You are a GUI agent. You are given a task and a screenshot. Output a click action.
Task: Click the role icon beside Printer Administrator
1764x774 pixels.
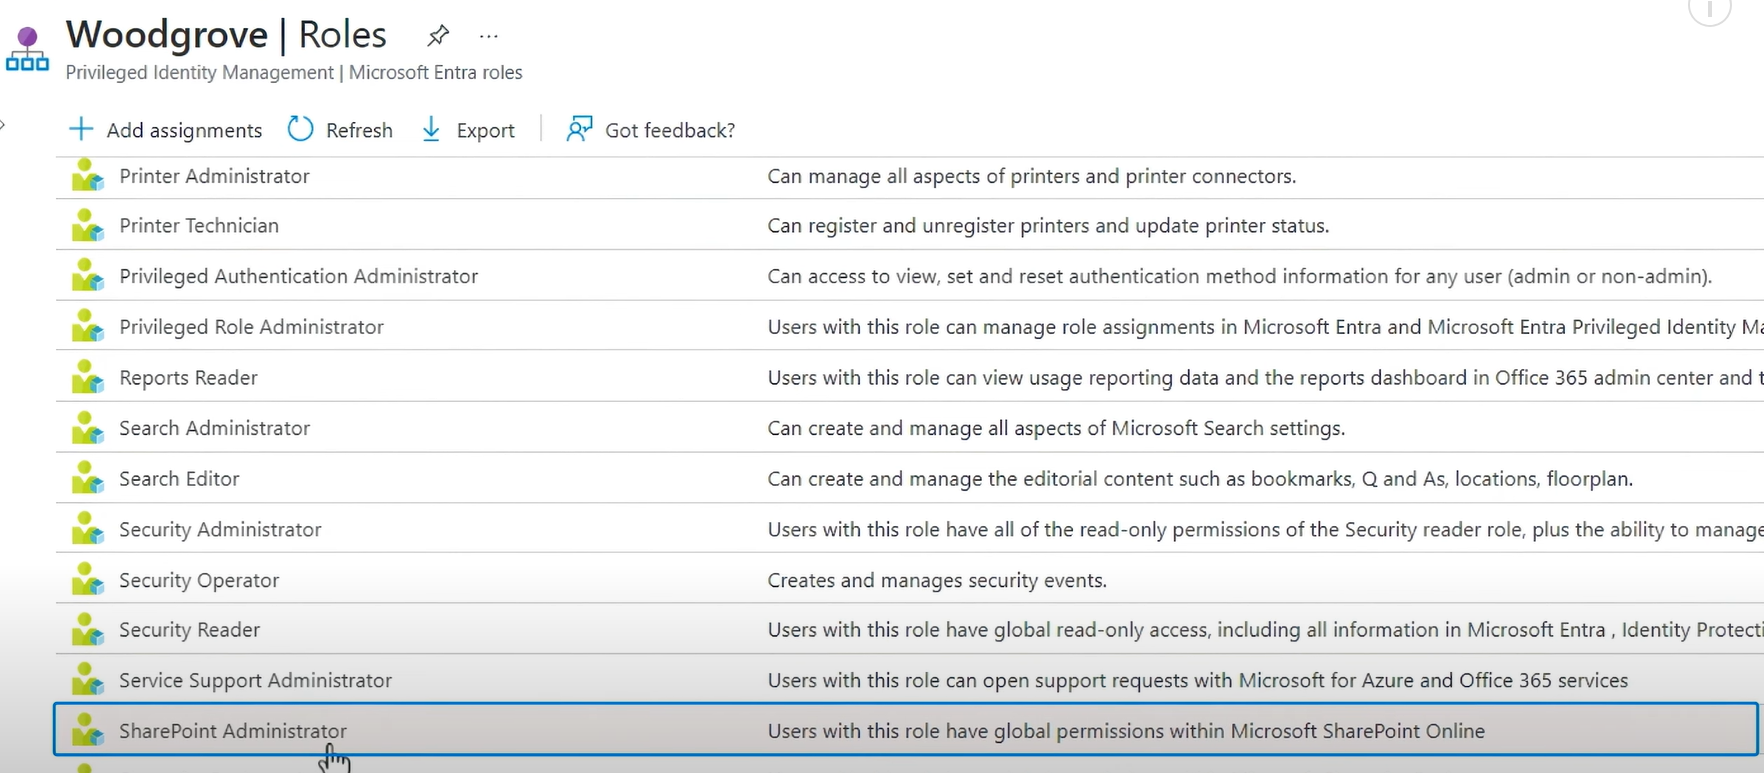(88, 176)
